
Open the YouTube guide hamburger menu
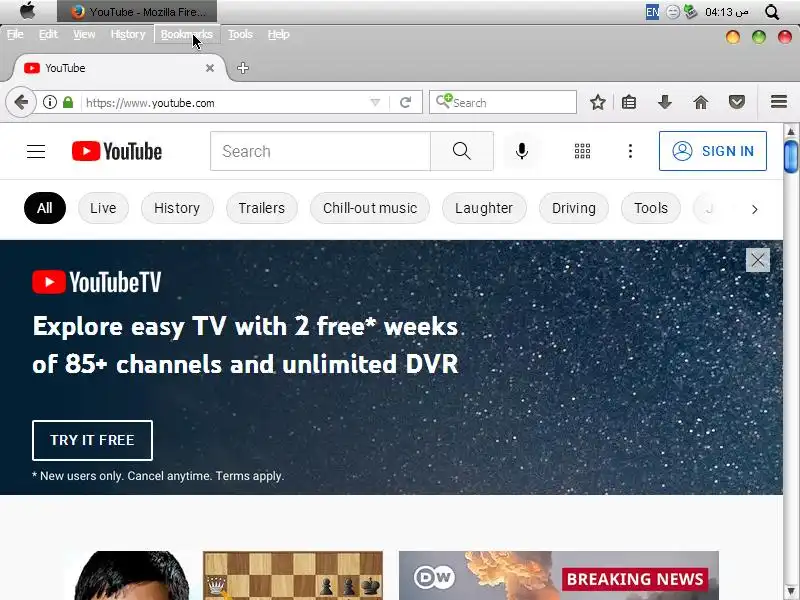pyautogui.click(x=36, y=151)
